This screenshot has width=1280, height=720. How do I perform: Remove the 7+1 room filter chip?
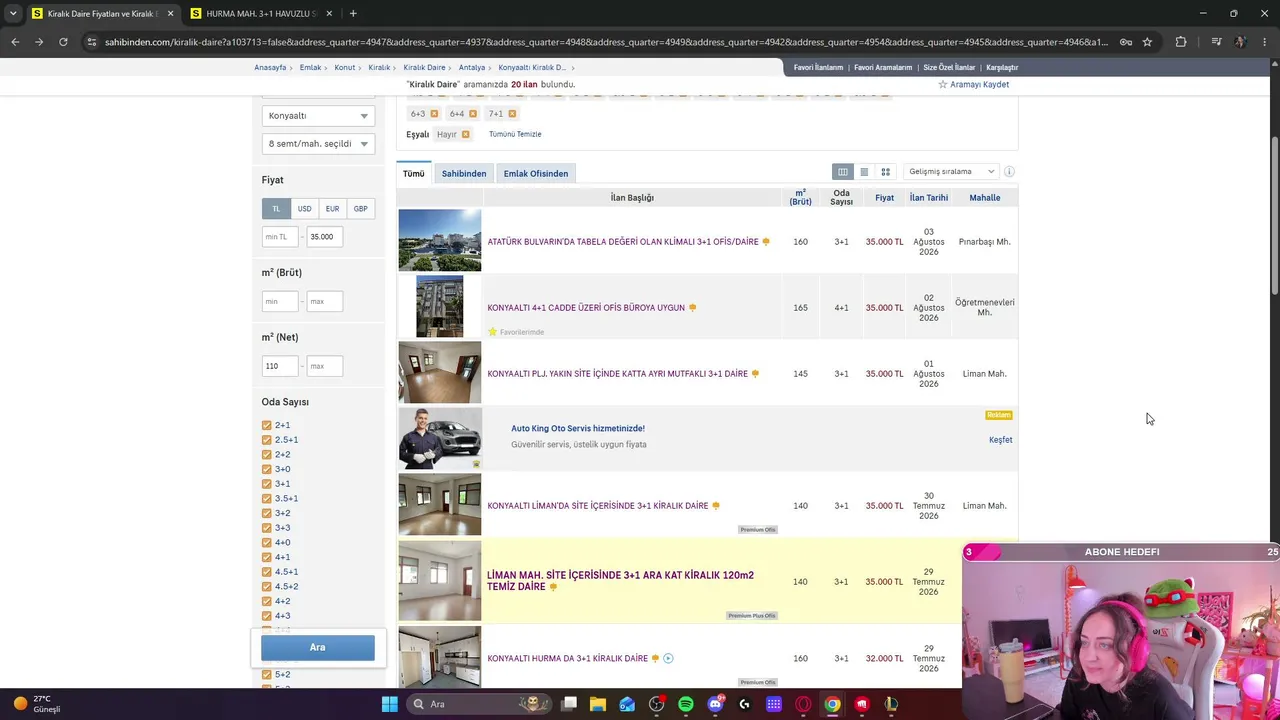tap(512, 114)
